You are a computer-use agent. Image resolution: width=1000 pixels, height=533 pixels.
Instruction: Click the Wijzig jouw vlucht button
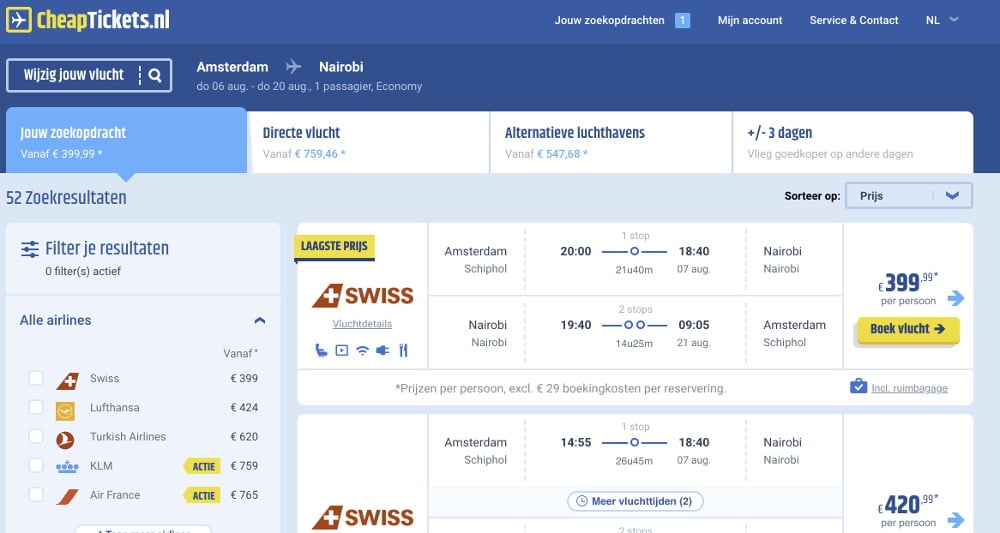click(x=89, y=75)
